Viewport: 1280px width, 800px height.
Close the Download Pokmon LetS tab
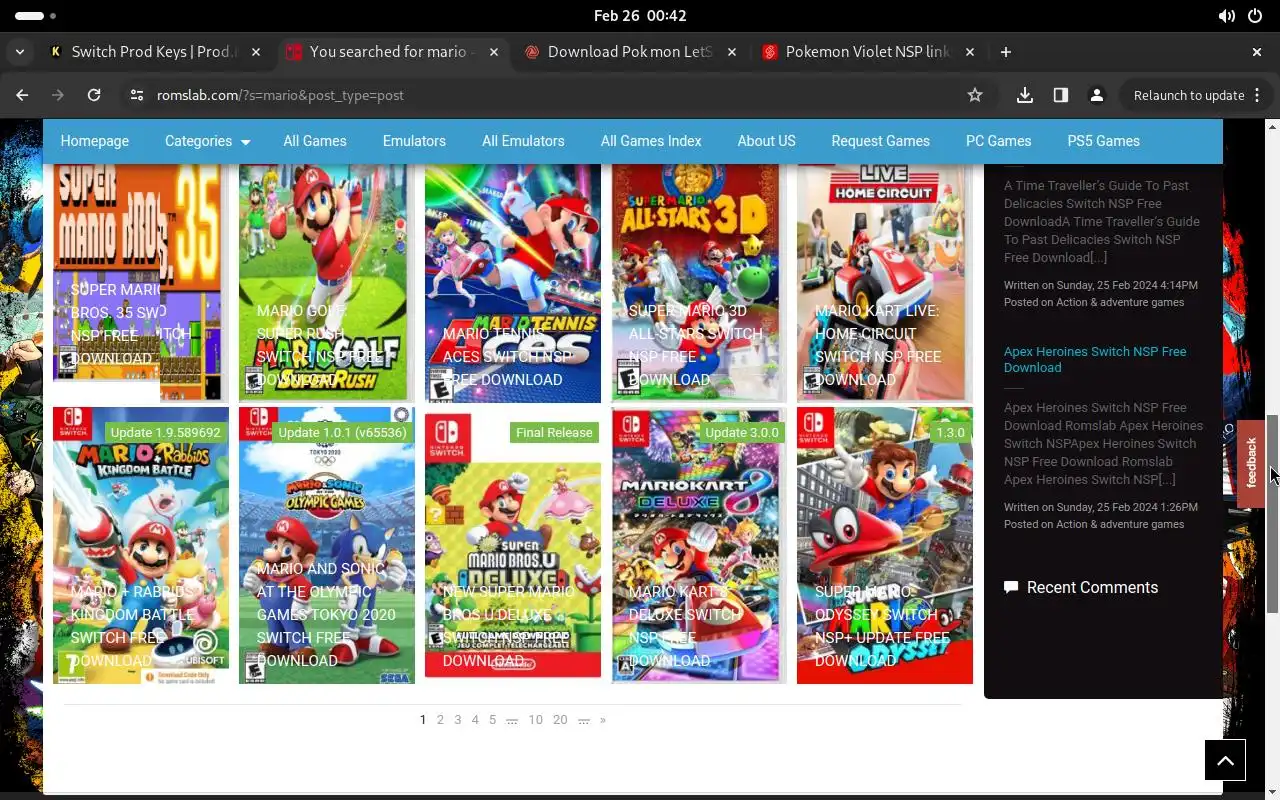coord(732,52)
